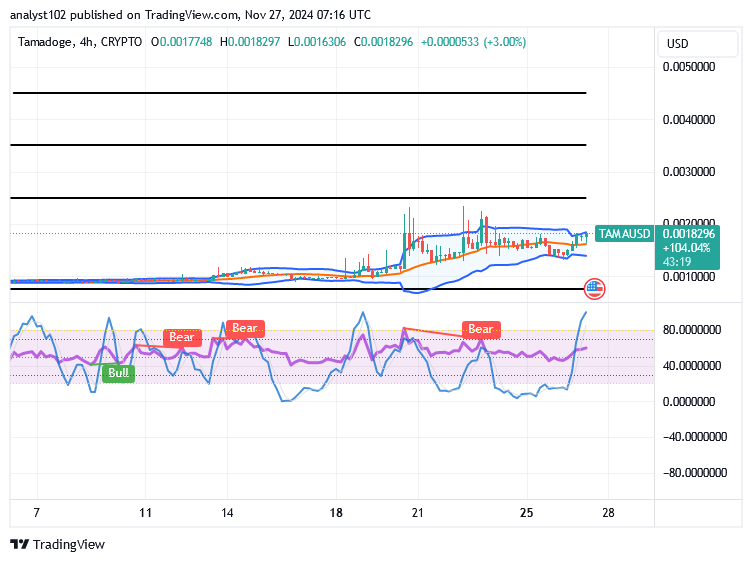This screenshot has width=752, height=562.
Task: Click the TAMAUSD price label tag
Action: 624,234
